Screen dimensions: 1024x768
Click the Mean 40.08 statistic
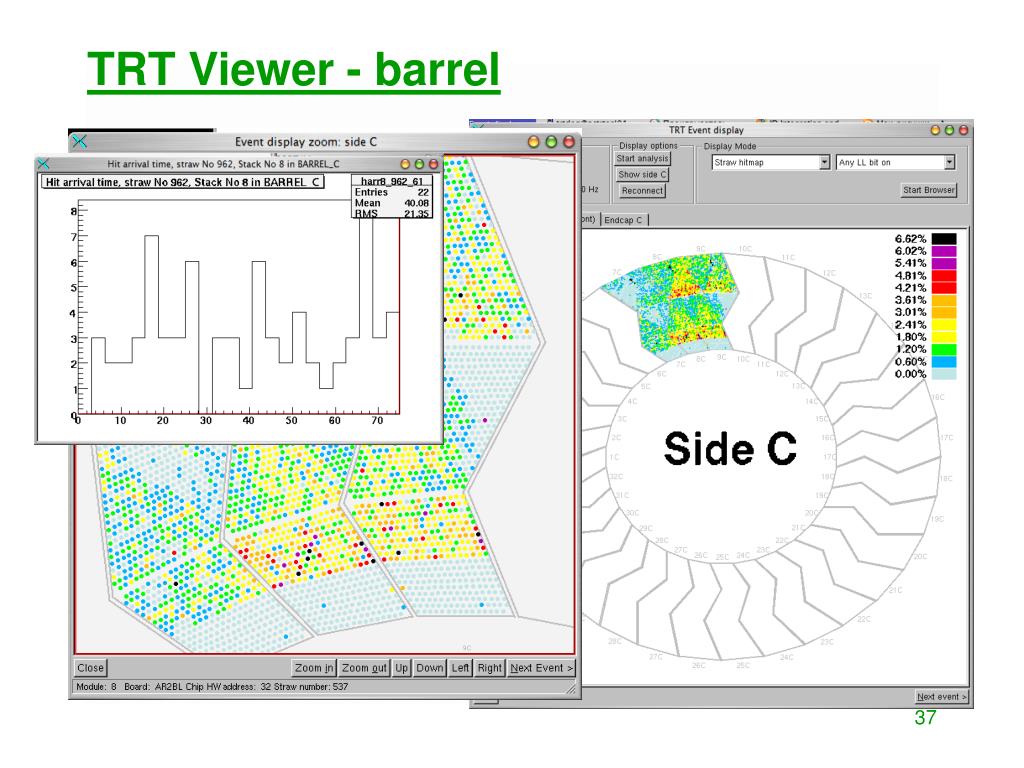coord(392,203)
